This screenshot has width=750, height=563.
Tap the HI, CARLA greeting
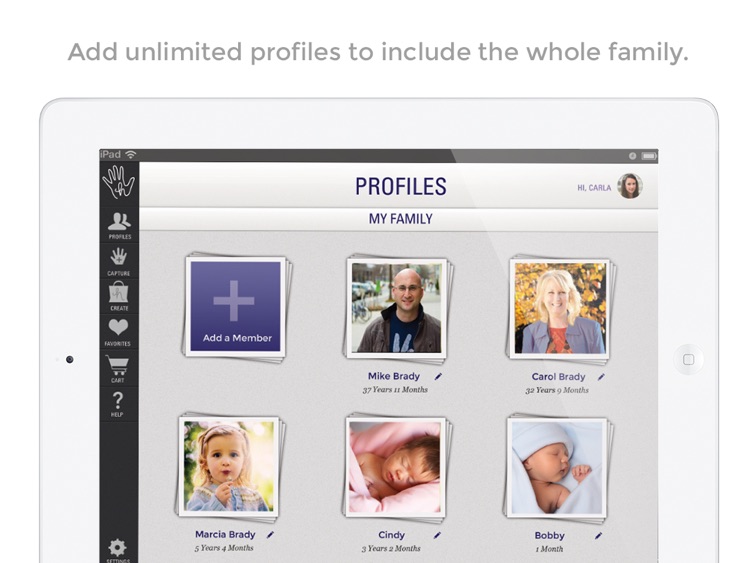pyautogui.click(x=594, y=188)
